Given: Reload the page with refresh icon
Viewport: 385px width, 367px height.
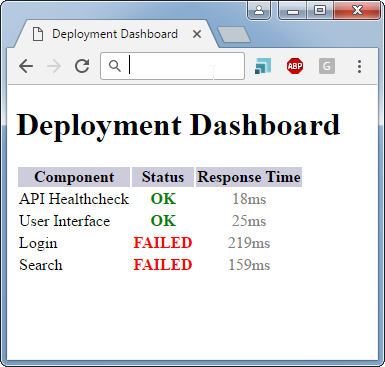Looking at the screenshot, I should click(82, 66).
